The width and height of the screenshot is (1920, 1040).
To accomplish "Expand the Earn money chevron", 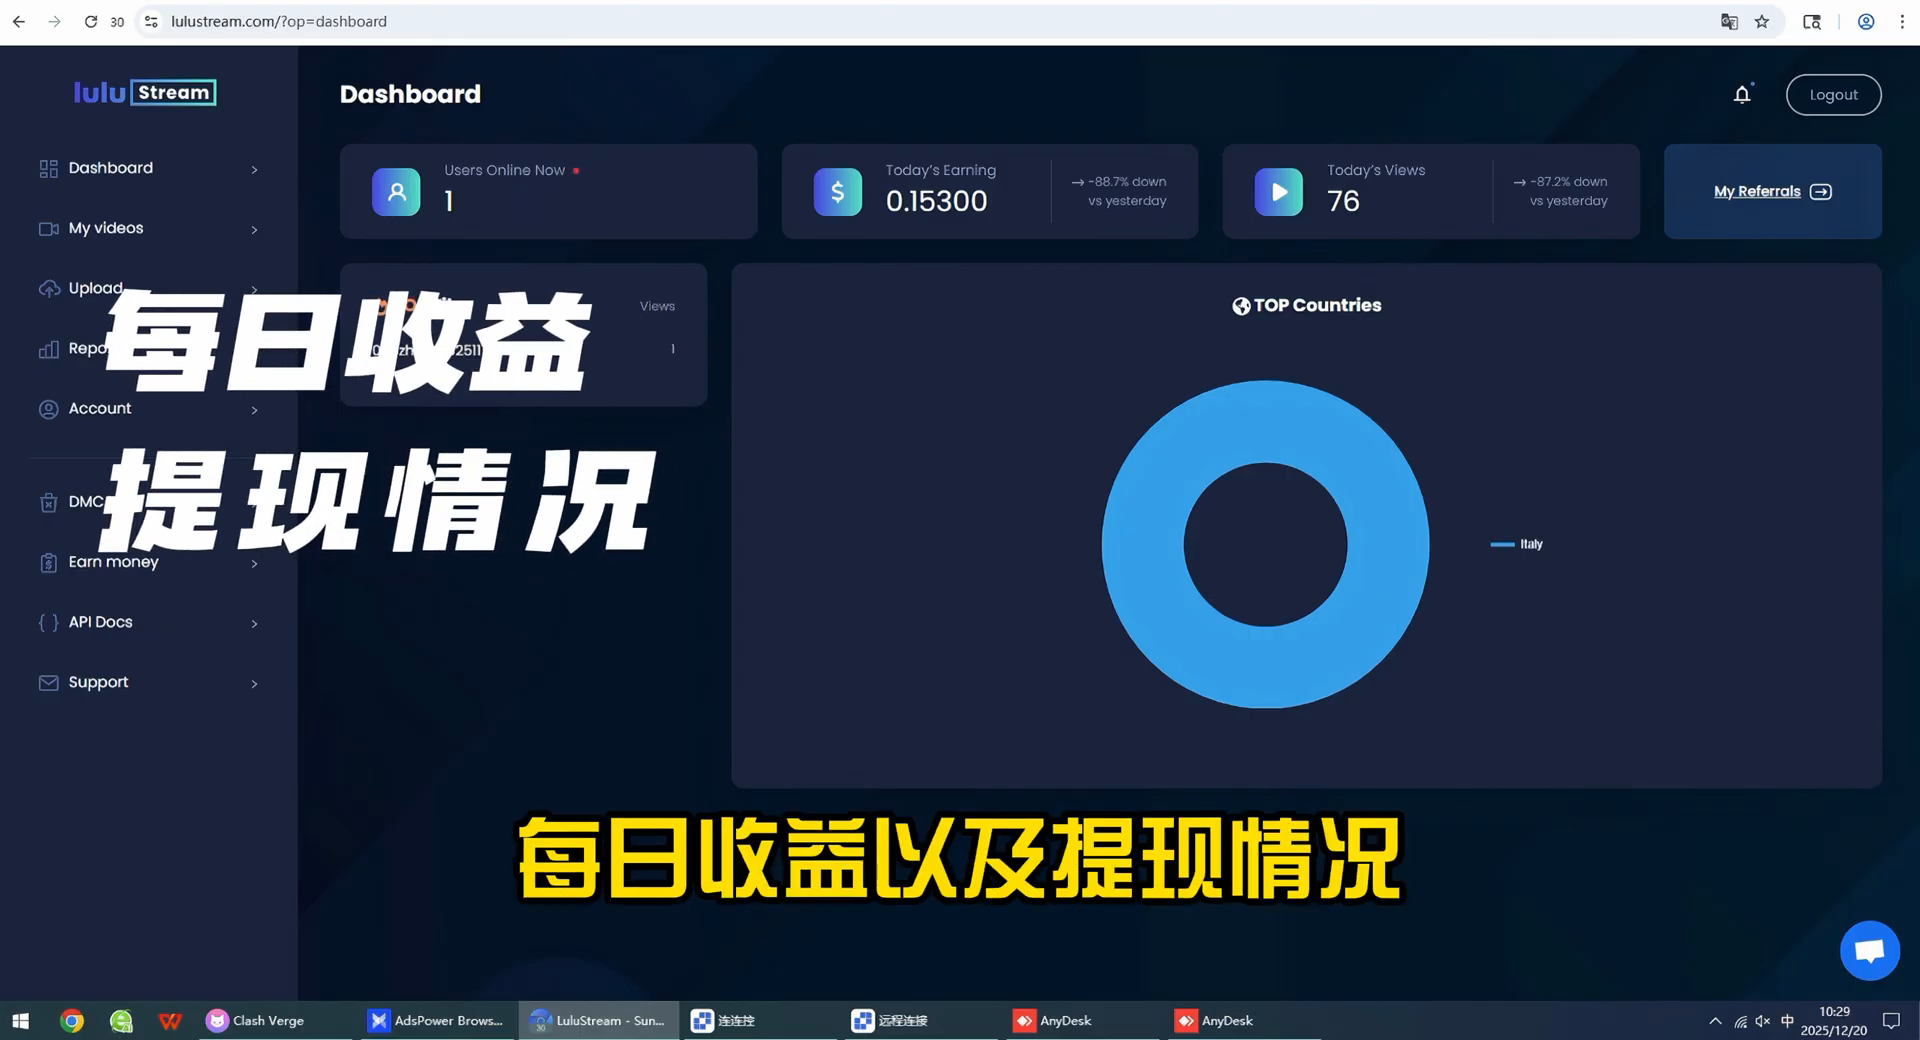I will 254,564.
